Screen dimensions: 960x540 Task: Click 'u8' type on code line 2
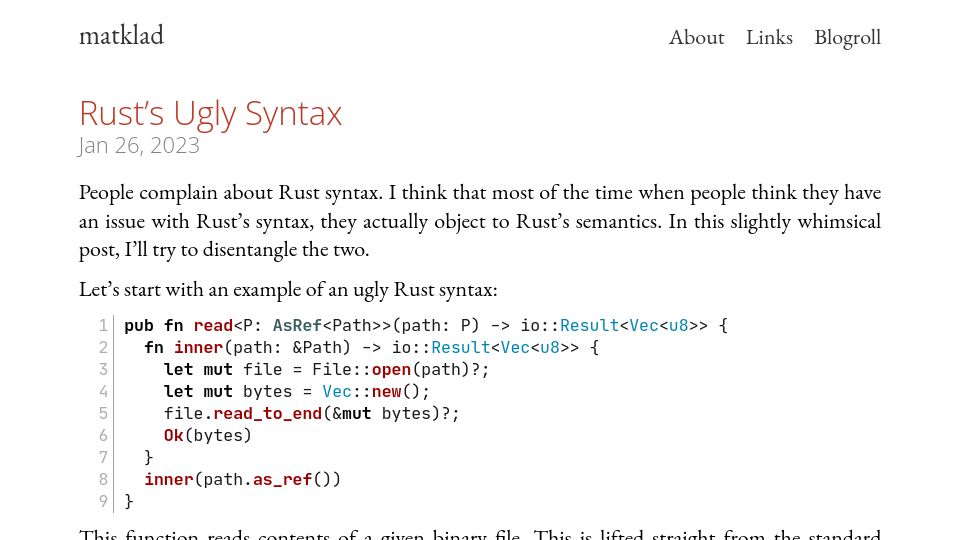[550, 347]
